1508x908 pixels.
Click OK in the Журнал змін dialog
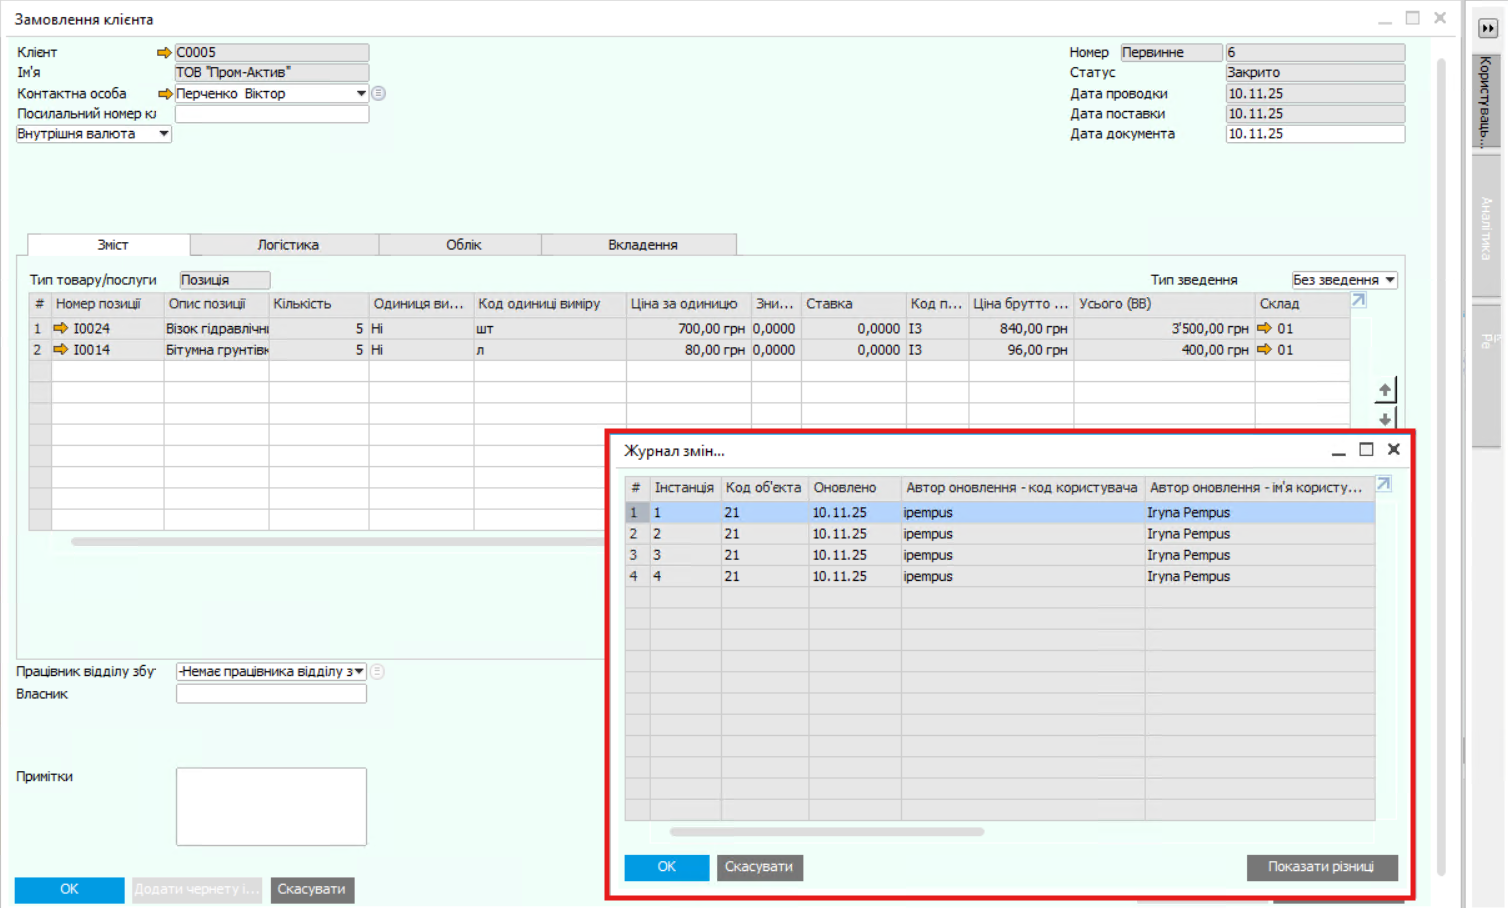point(667,867)
